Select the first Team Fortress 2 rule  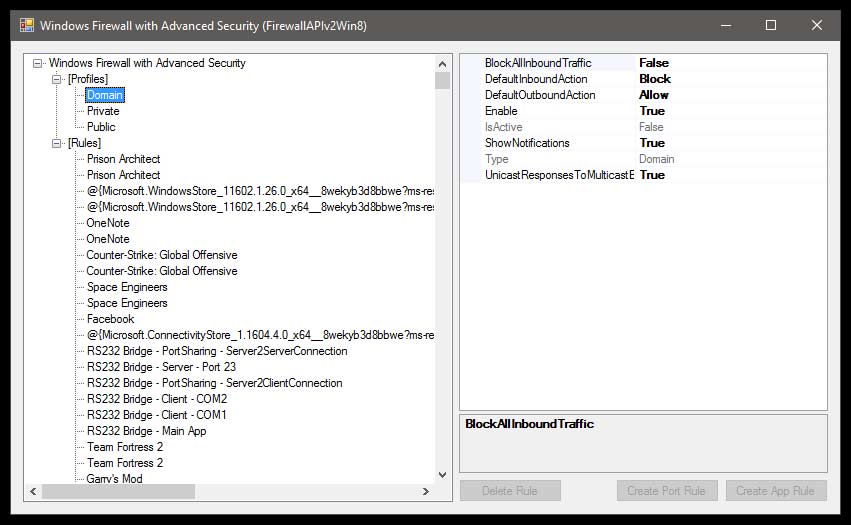coord(125,447)
